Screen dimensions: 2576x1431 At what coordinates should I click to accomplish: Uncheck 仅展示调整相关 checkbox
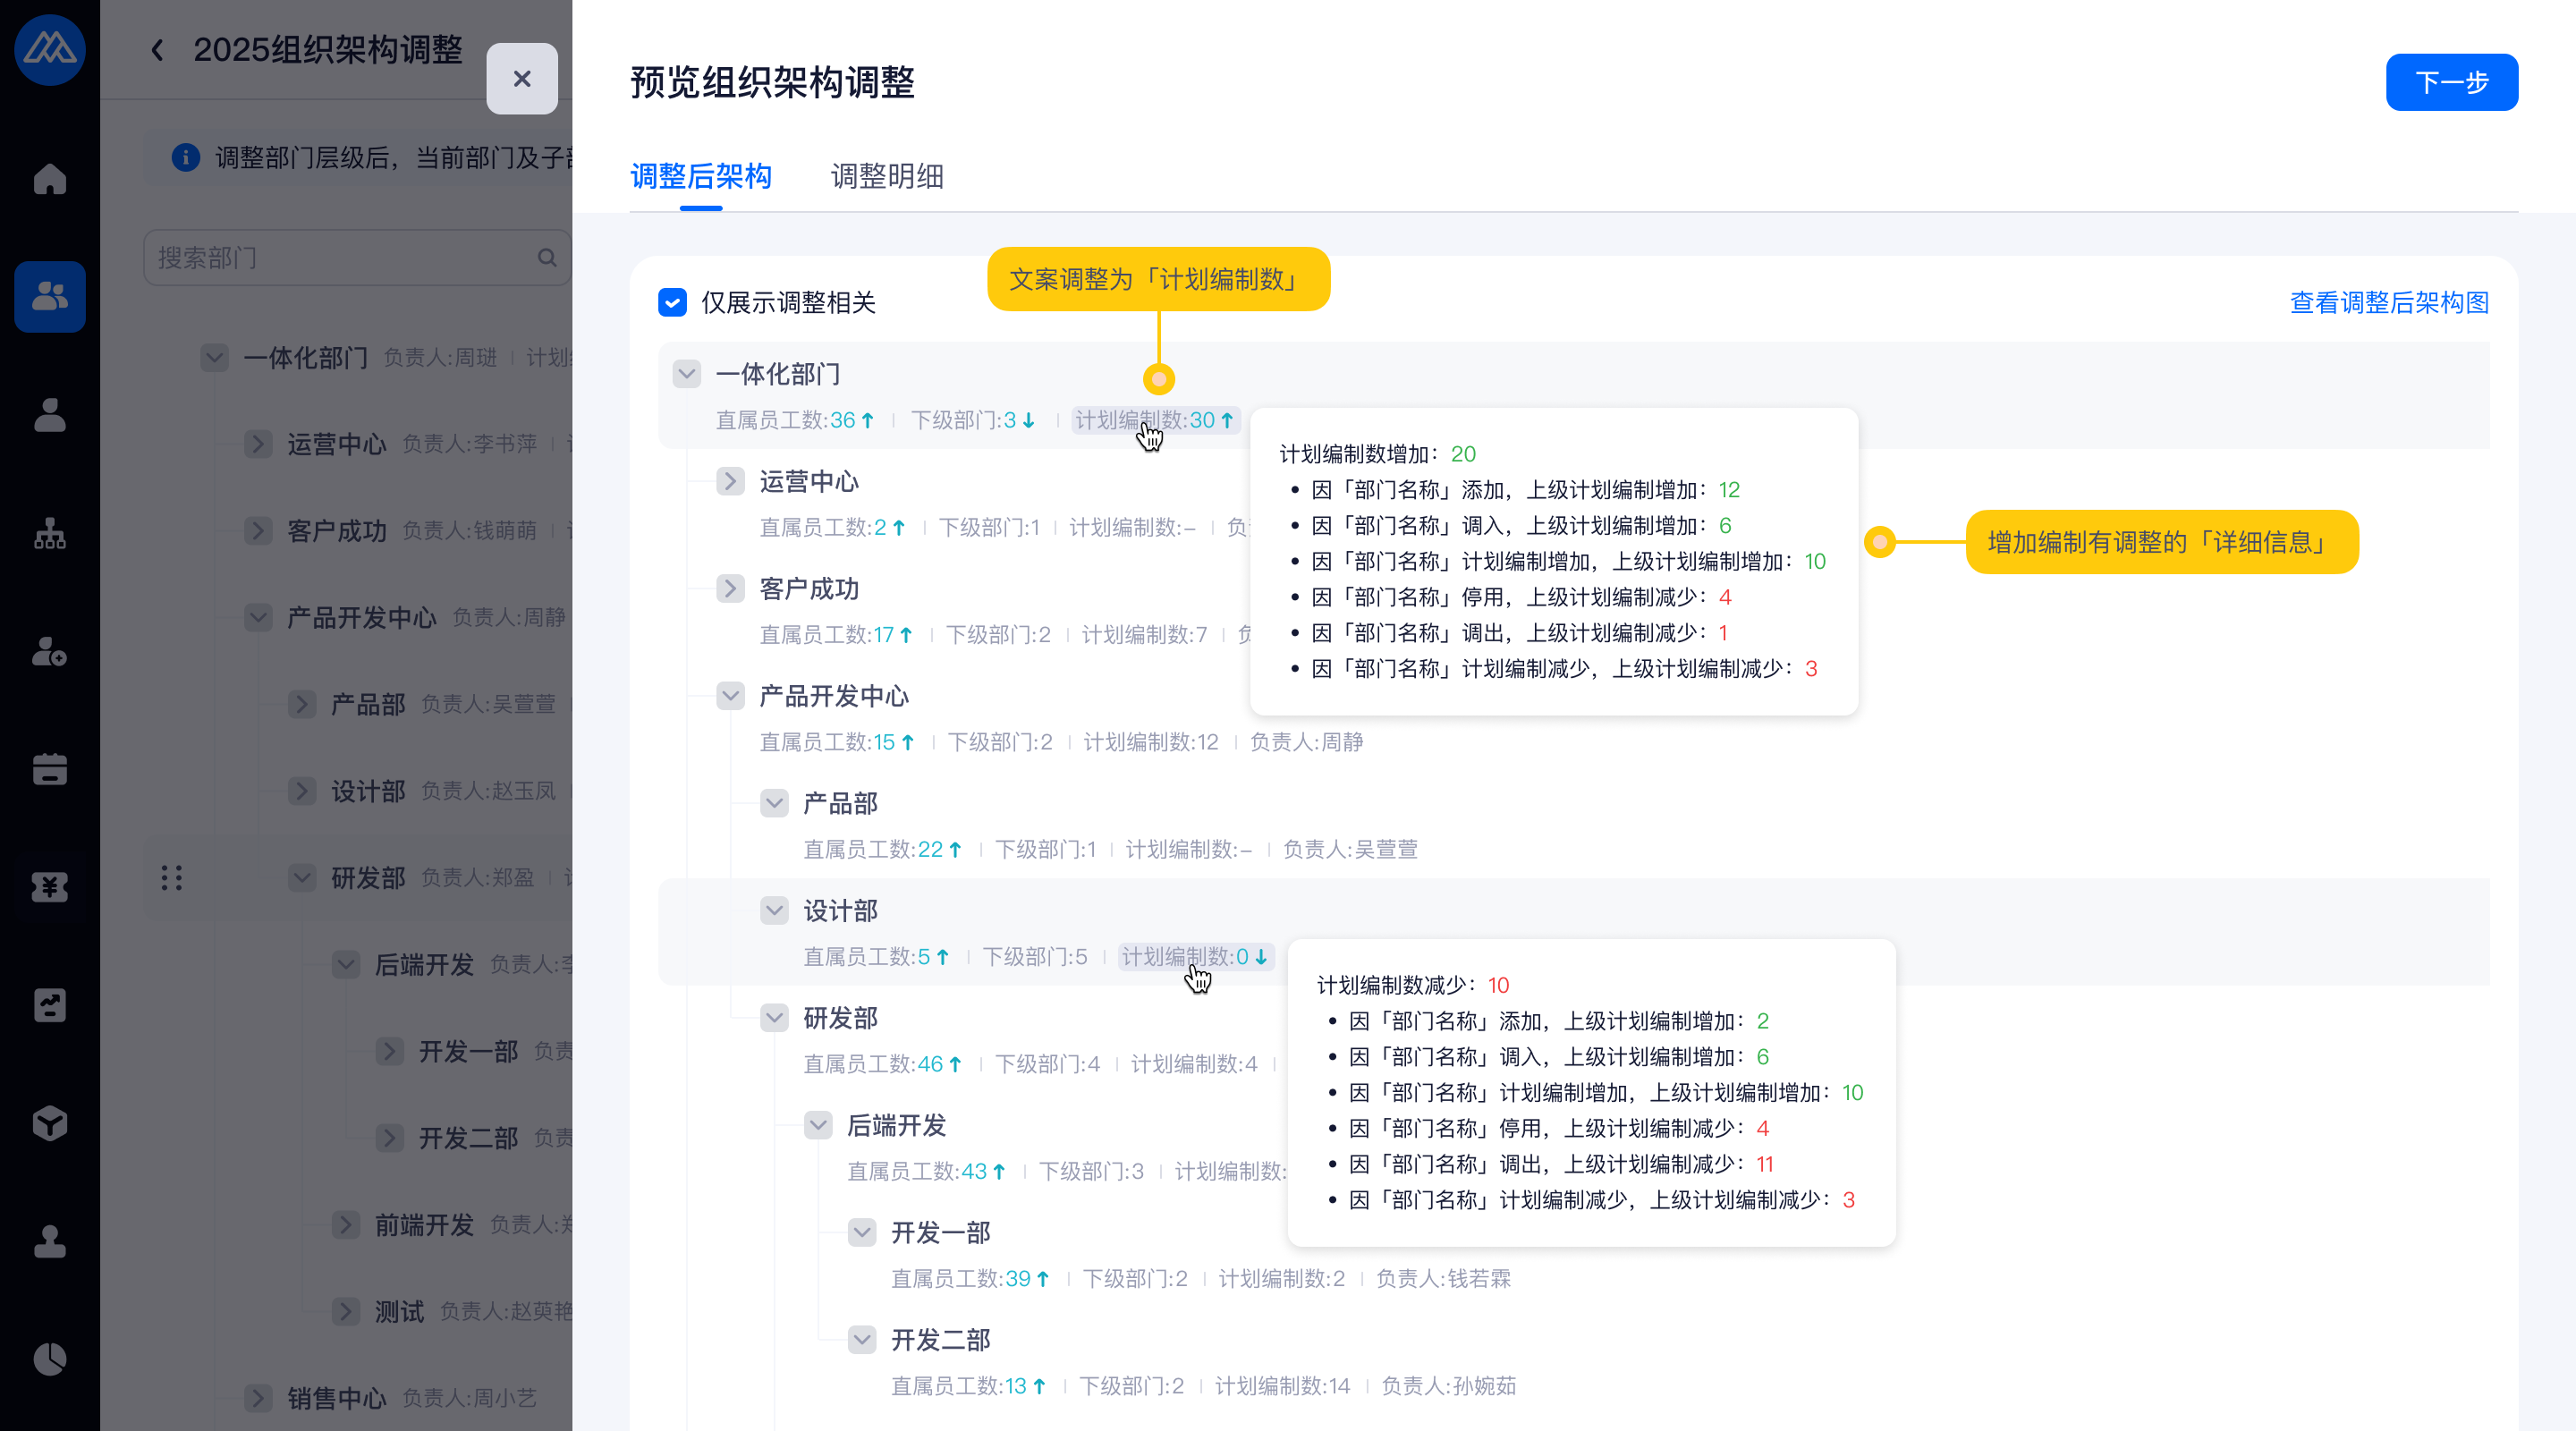pos(672,302)
